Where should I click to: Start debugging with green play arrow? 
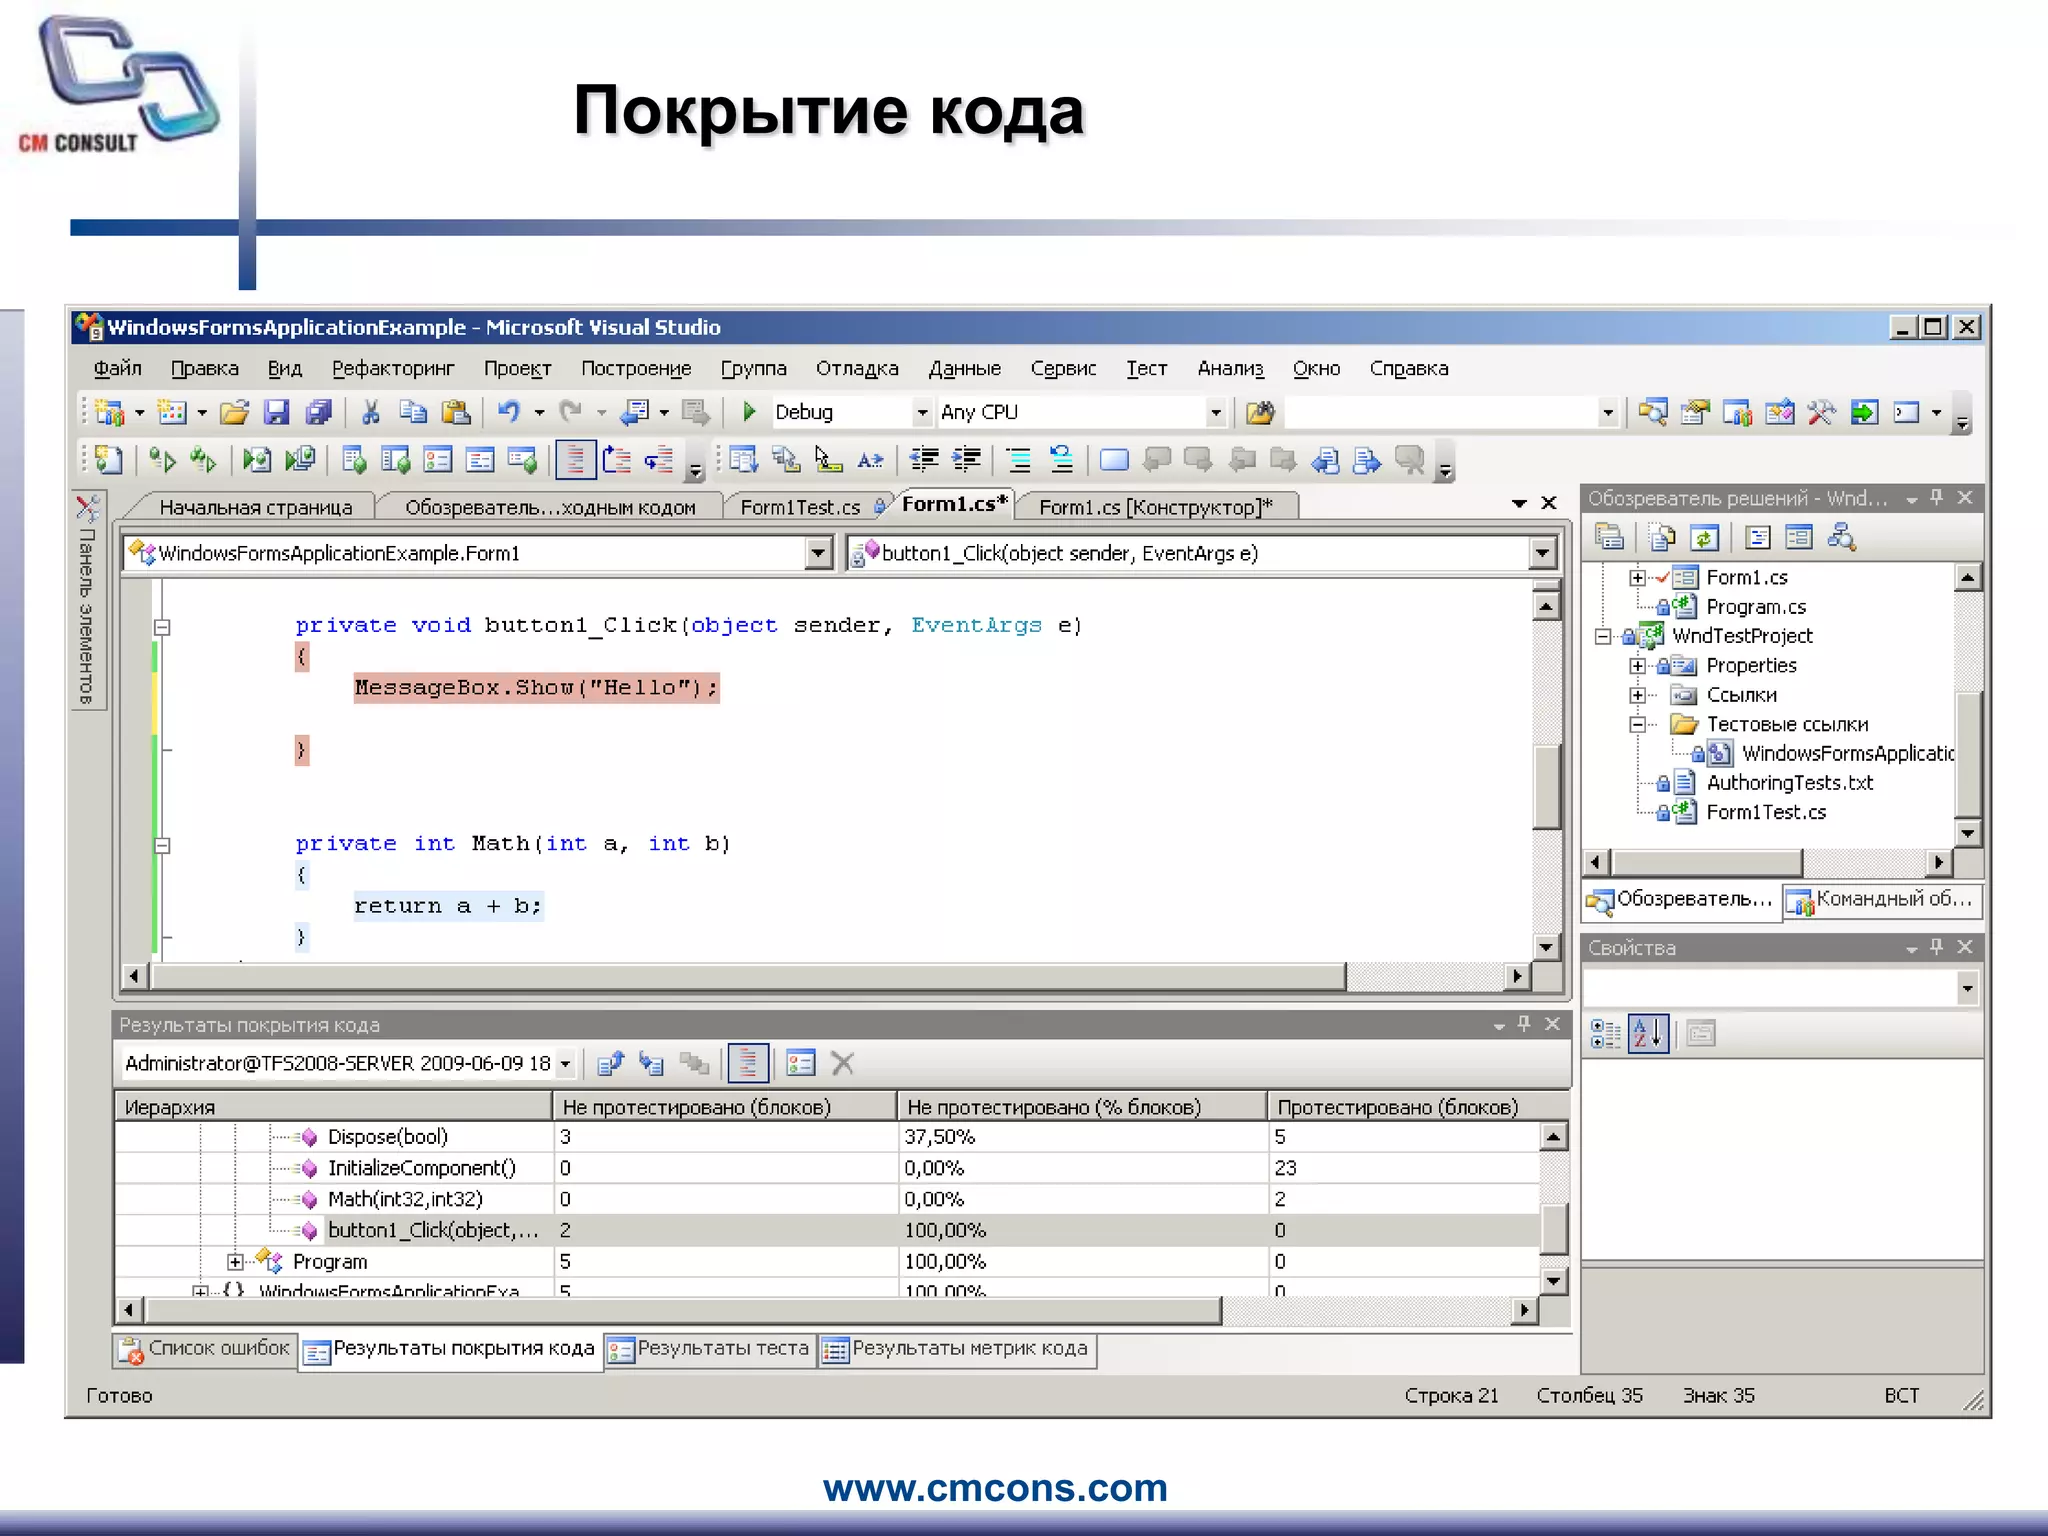coord(749,412)
